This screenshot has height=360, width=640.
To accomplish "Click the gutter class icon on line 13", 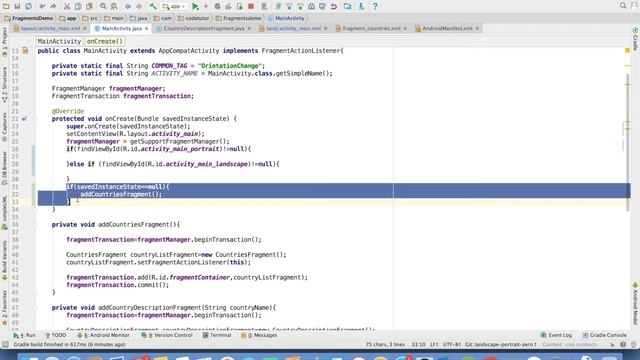I will pos(25,51).
